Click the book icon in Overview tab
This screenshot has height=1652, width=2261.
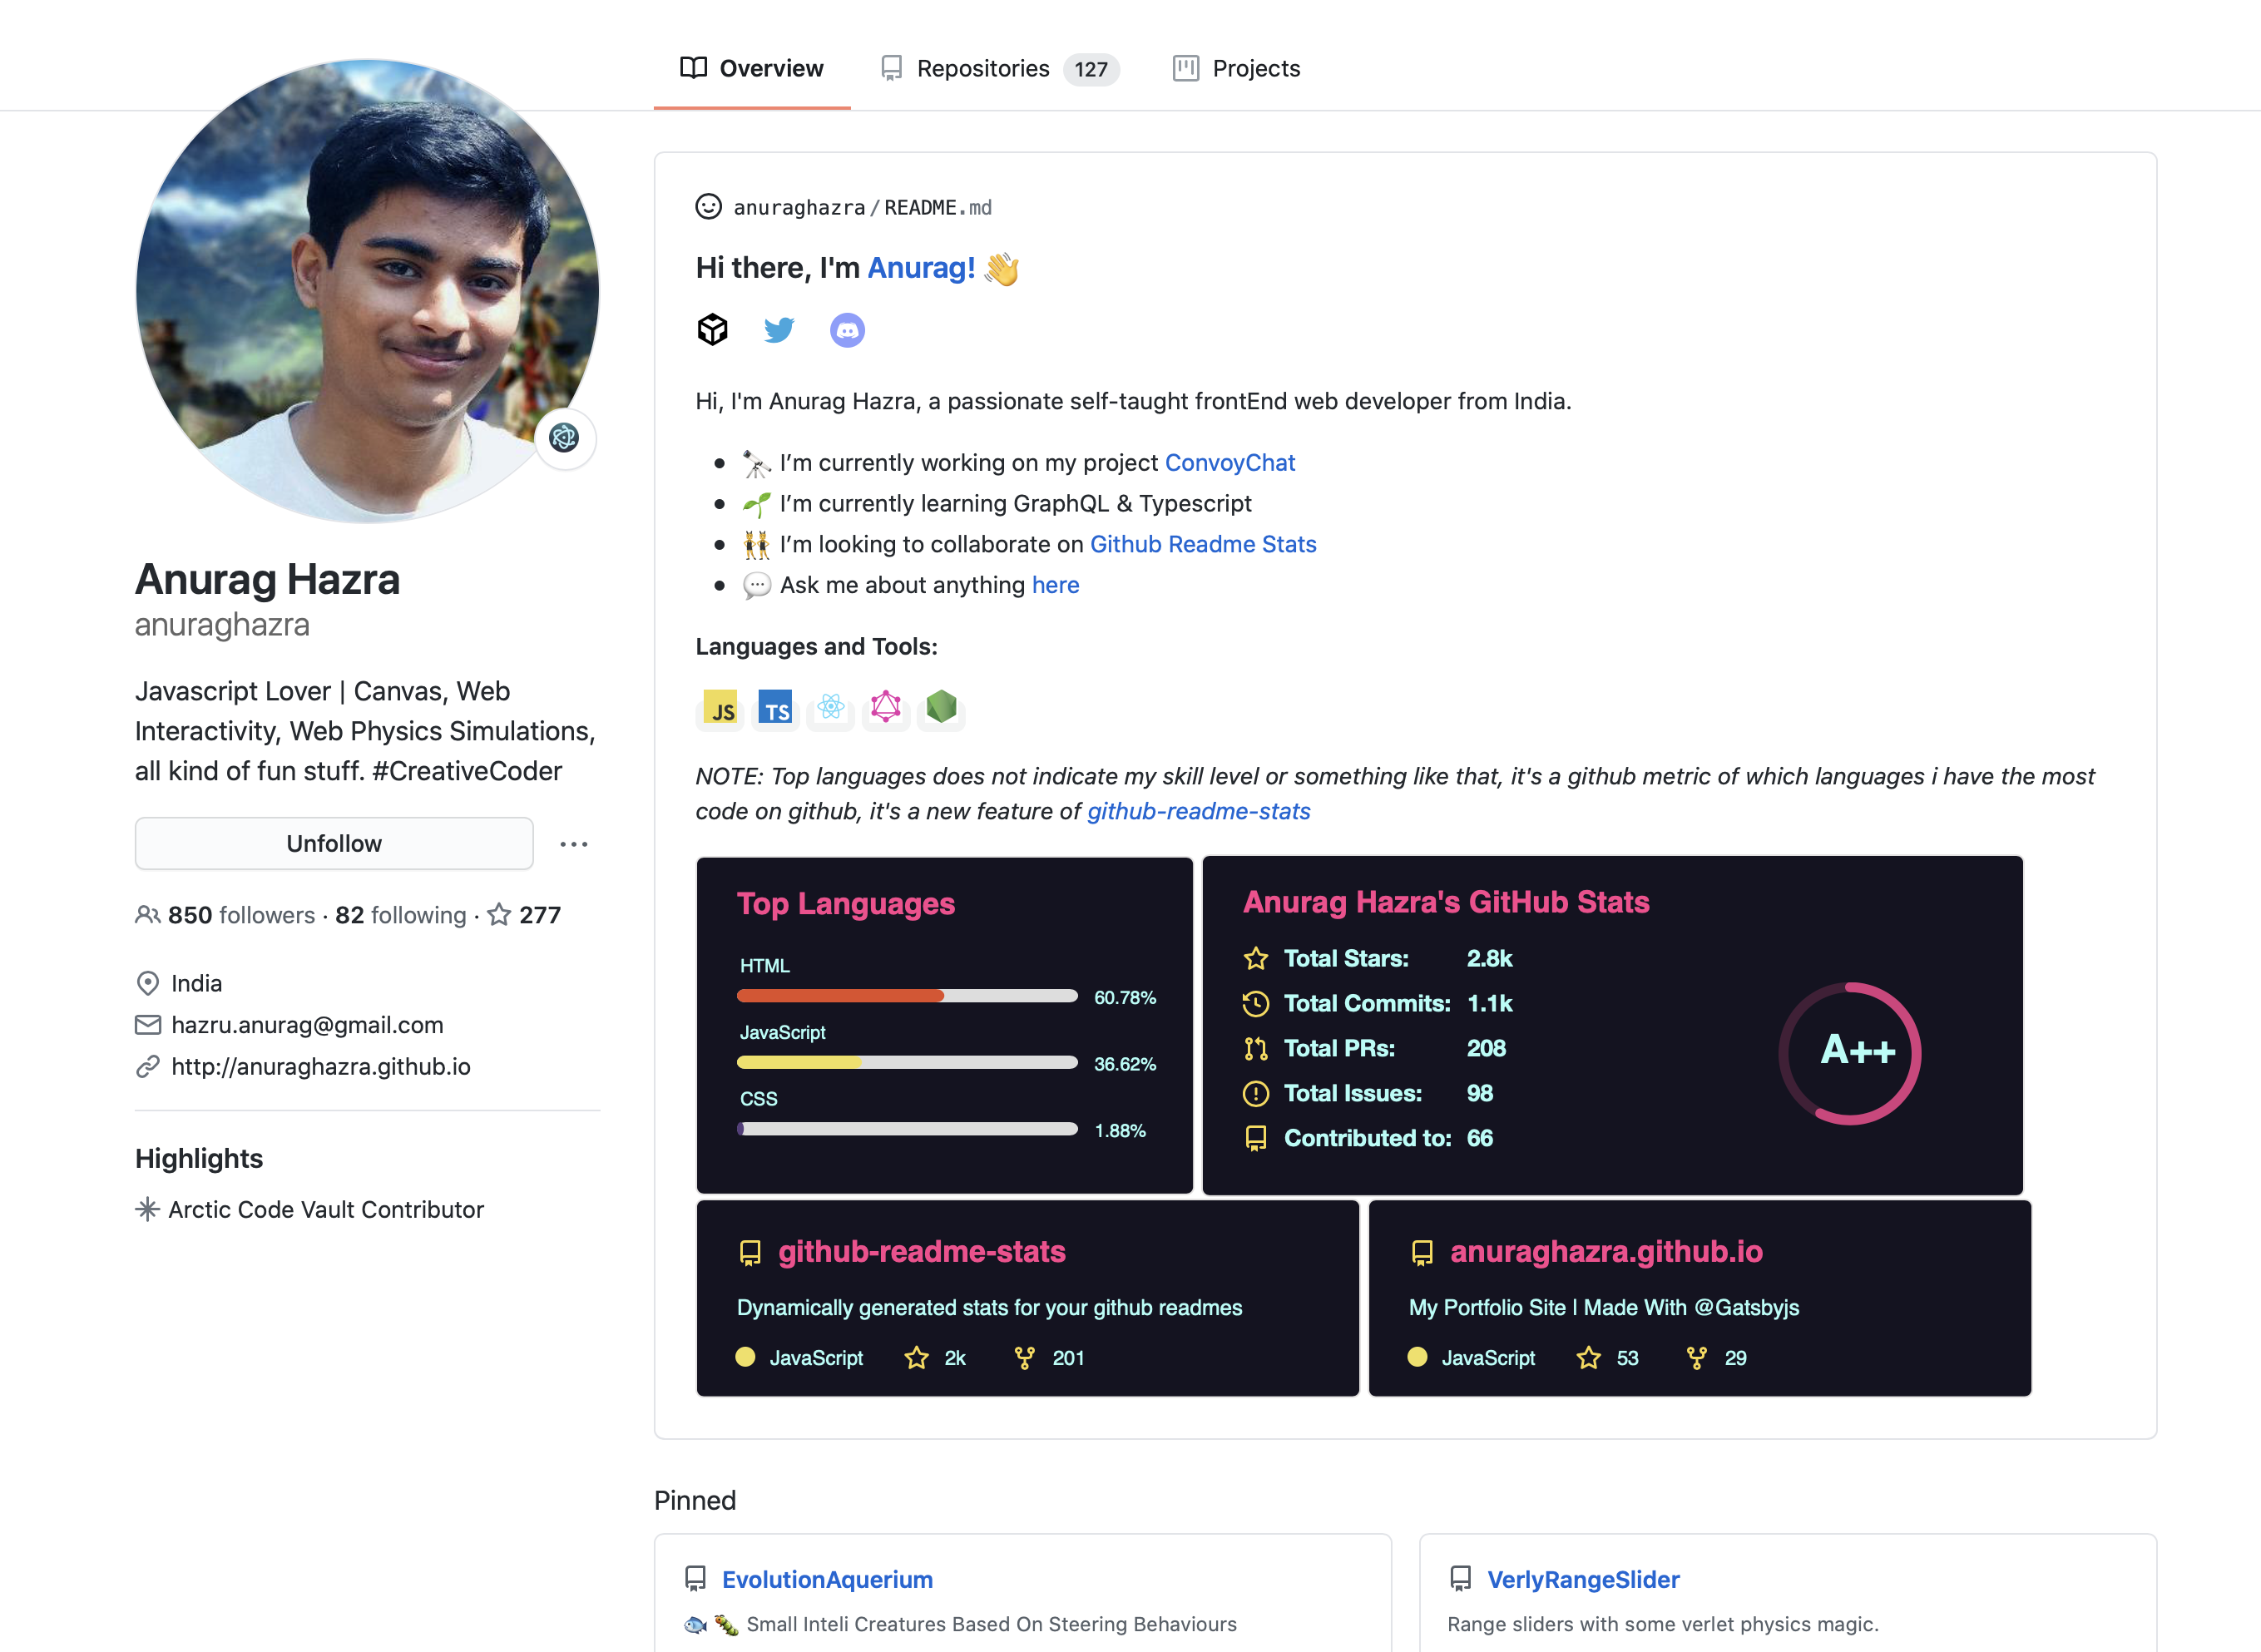click(x=693, y=68)
